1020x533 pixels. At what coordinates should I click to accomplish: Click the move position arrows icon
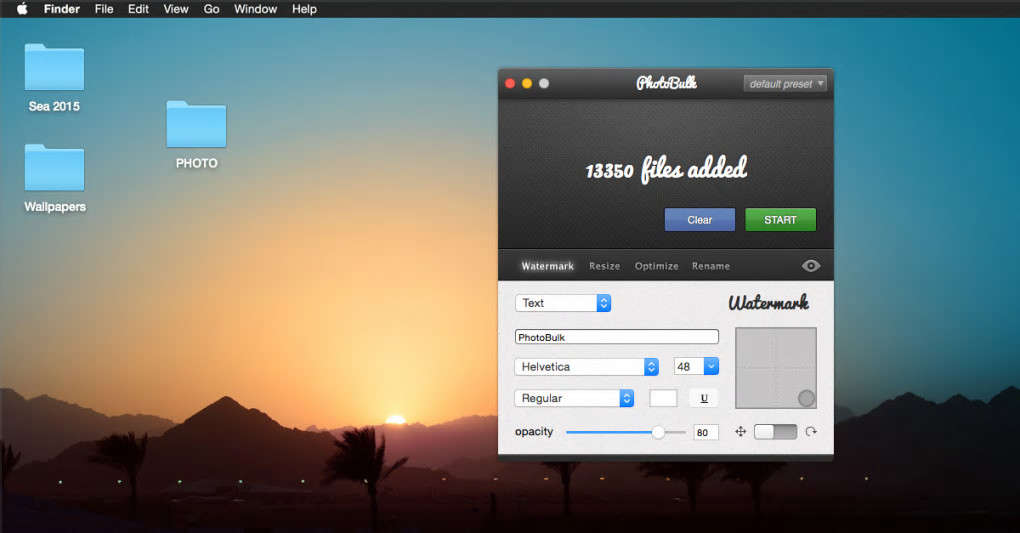(x=740, y=431)
